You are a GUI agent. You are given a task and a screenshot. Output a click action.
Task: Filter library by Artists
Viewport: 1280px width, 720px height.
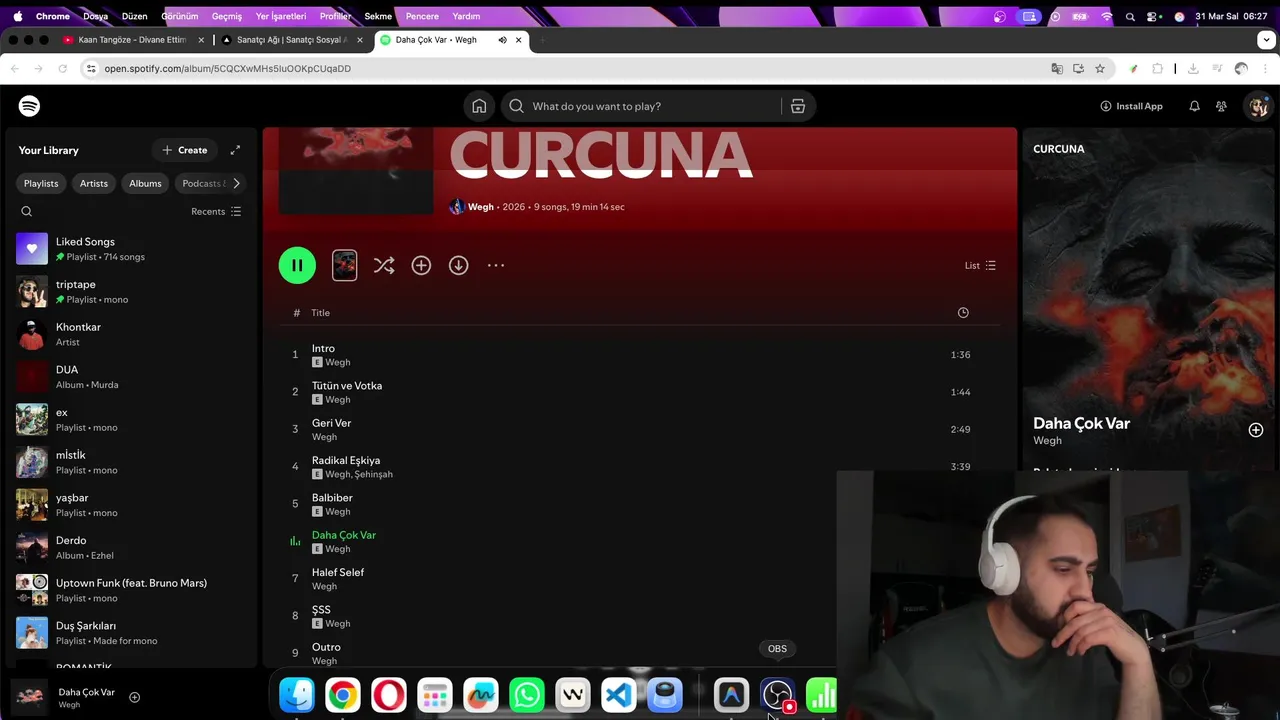(x=94, y=183)
